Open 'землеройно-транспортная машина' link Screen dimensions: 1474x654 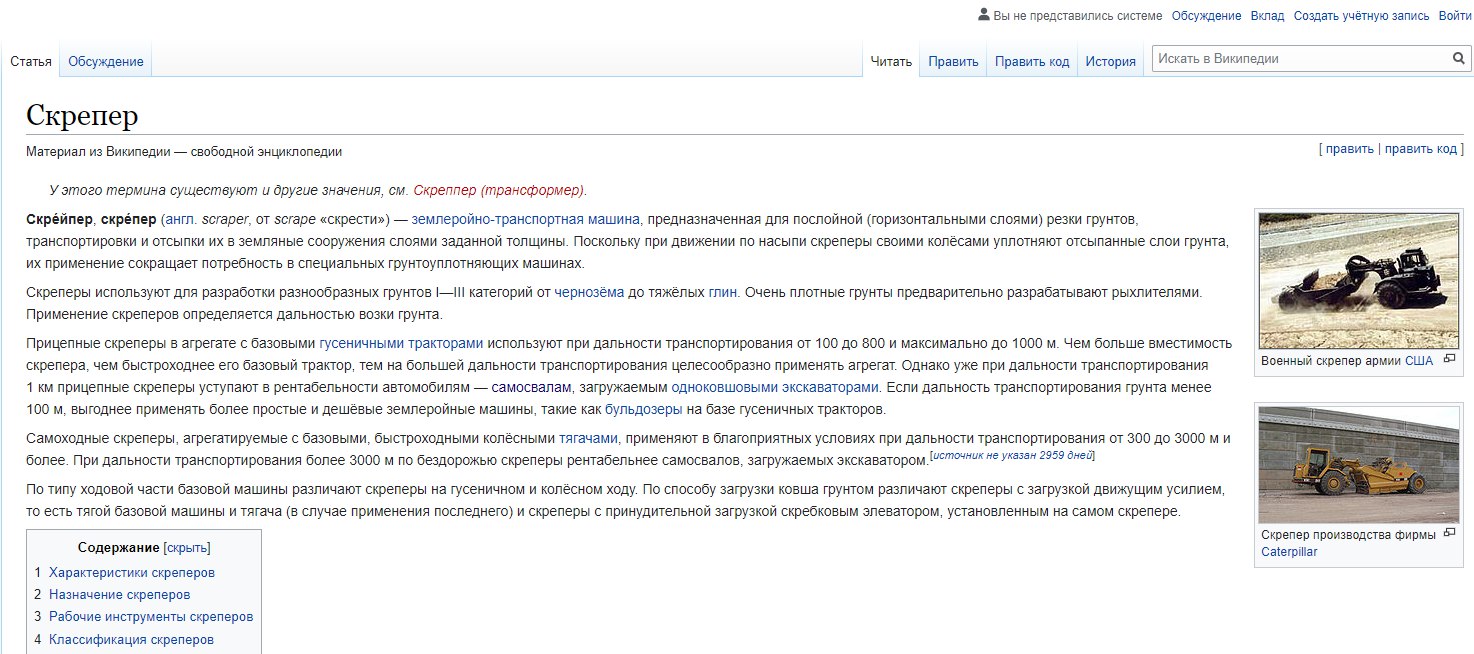(526, 218)
